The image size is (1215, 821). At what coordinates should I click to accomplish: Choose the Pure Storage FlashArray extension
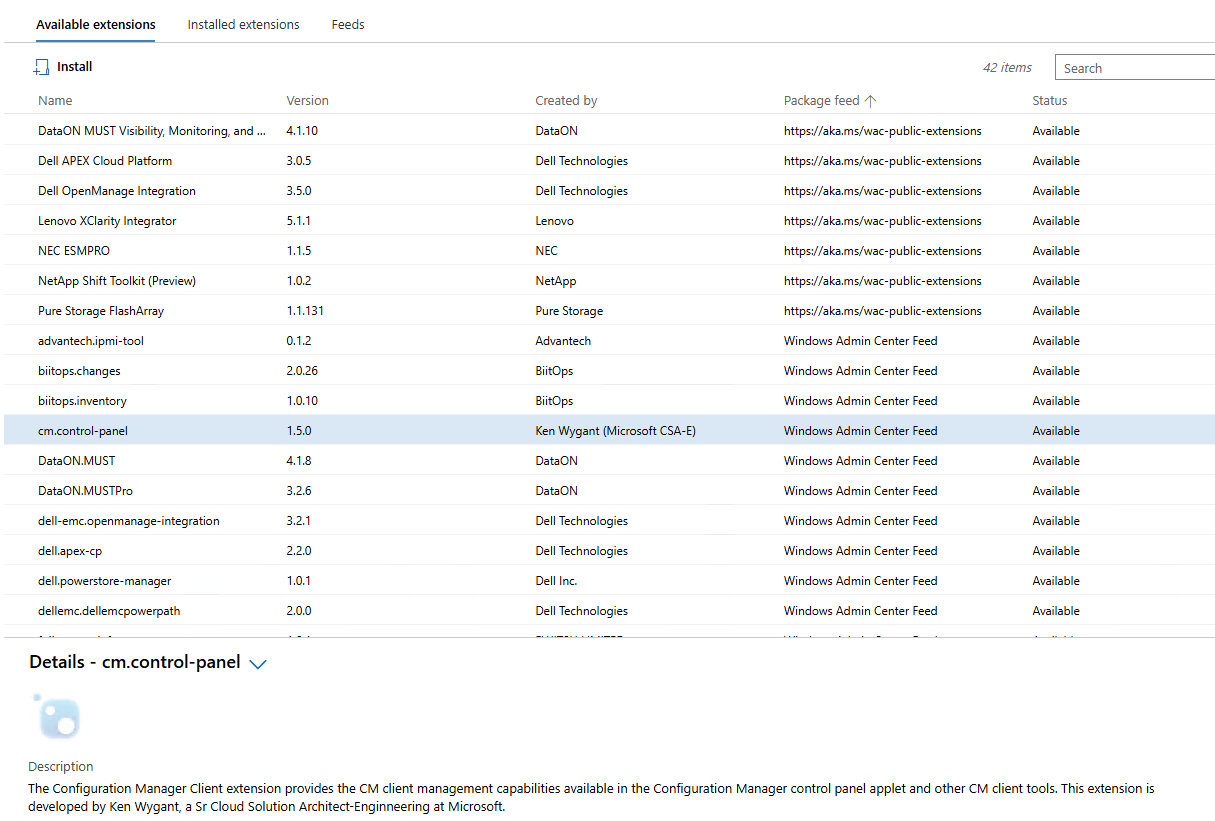101,311
